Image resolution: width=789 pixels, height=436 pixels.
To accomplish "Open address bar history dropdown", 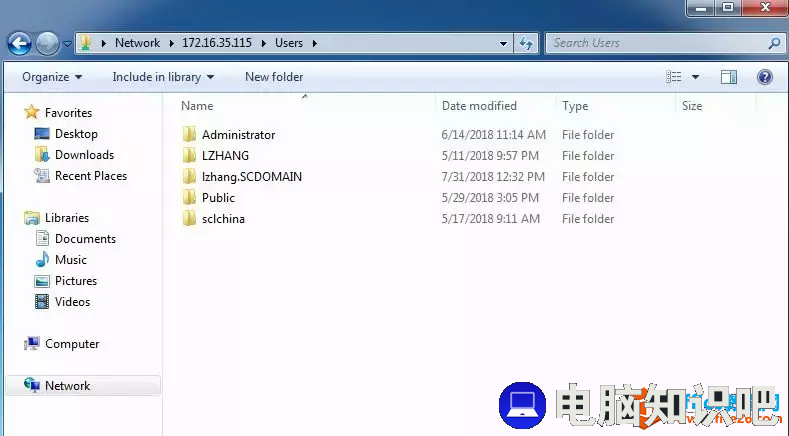I will coord(504,43).
